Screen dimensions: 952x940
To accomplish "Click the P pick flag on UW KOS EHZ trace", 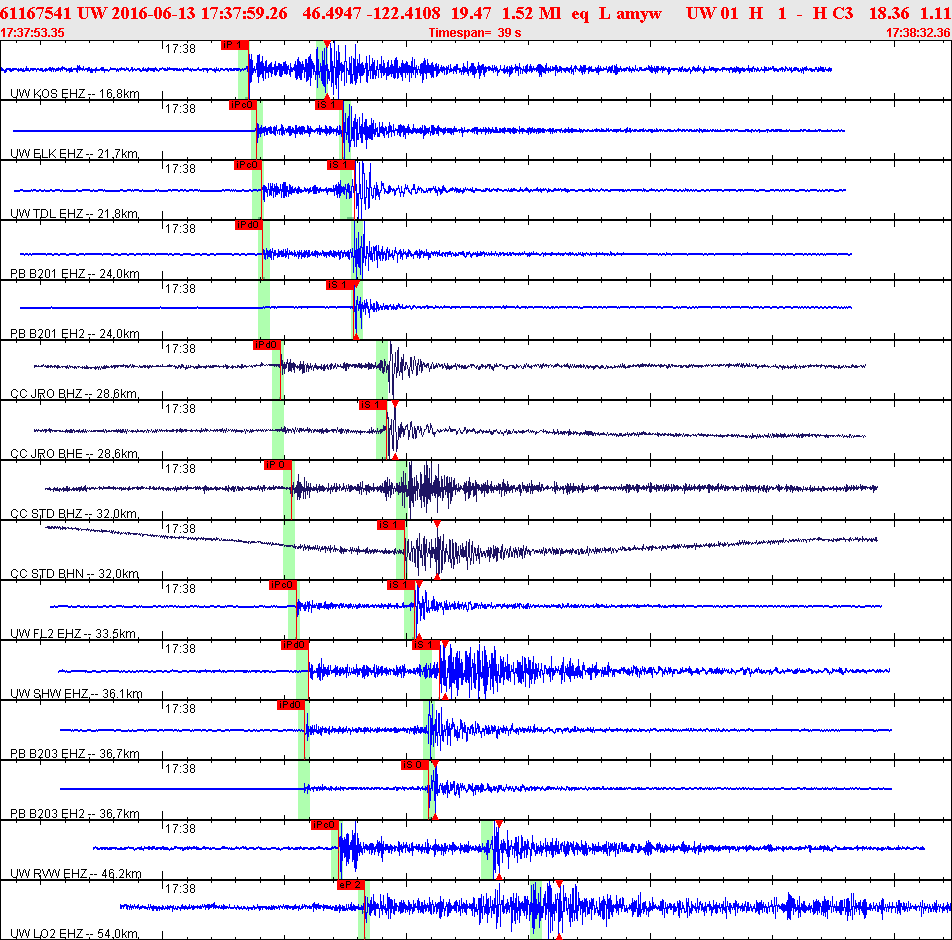I will (x=232, y=45).
